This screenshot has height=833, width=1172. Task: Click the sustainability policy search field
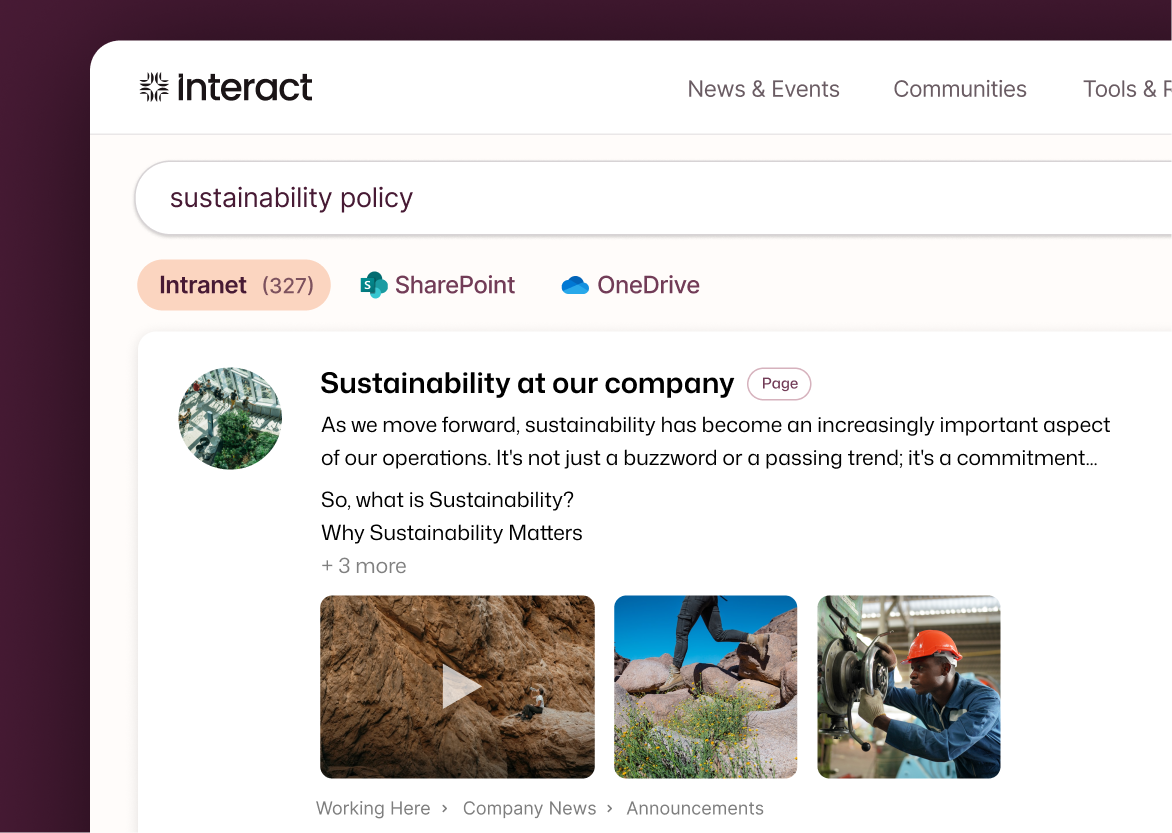click(653, 198)
